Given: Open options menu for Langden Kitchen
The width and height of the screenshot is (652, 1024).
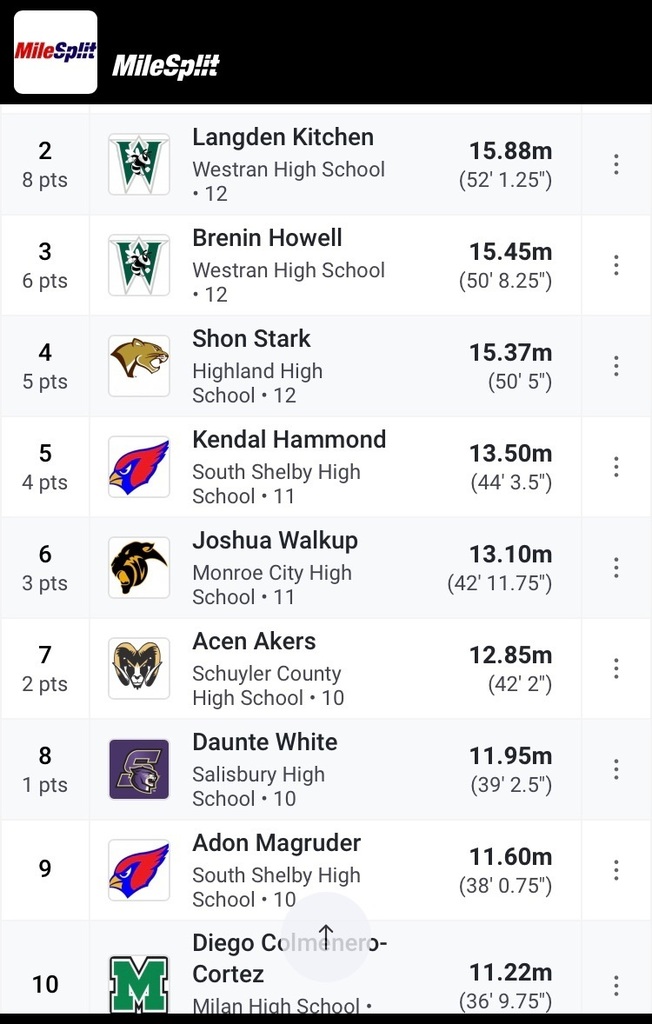Looking at the screenshot, I should [616, 165].
